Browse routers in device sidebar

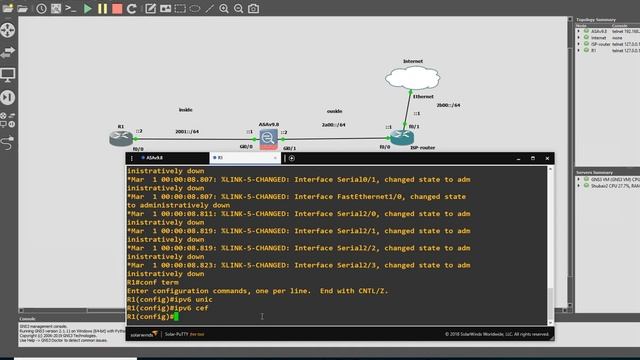click(8, 30)
